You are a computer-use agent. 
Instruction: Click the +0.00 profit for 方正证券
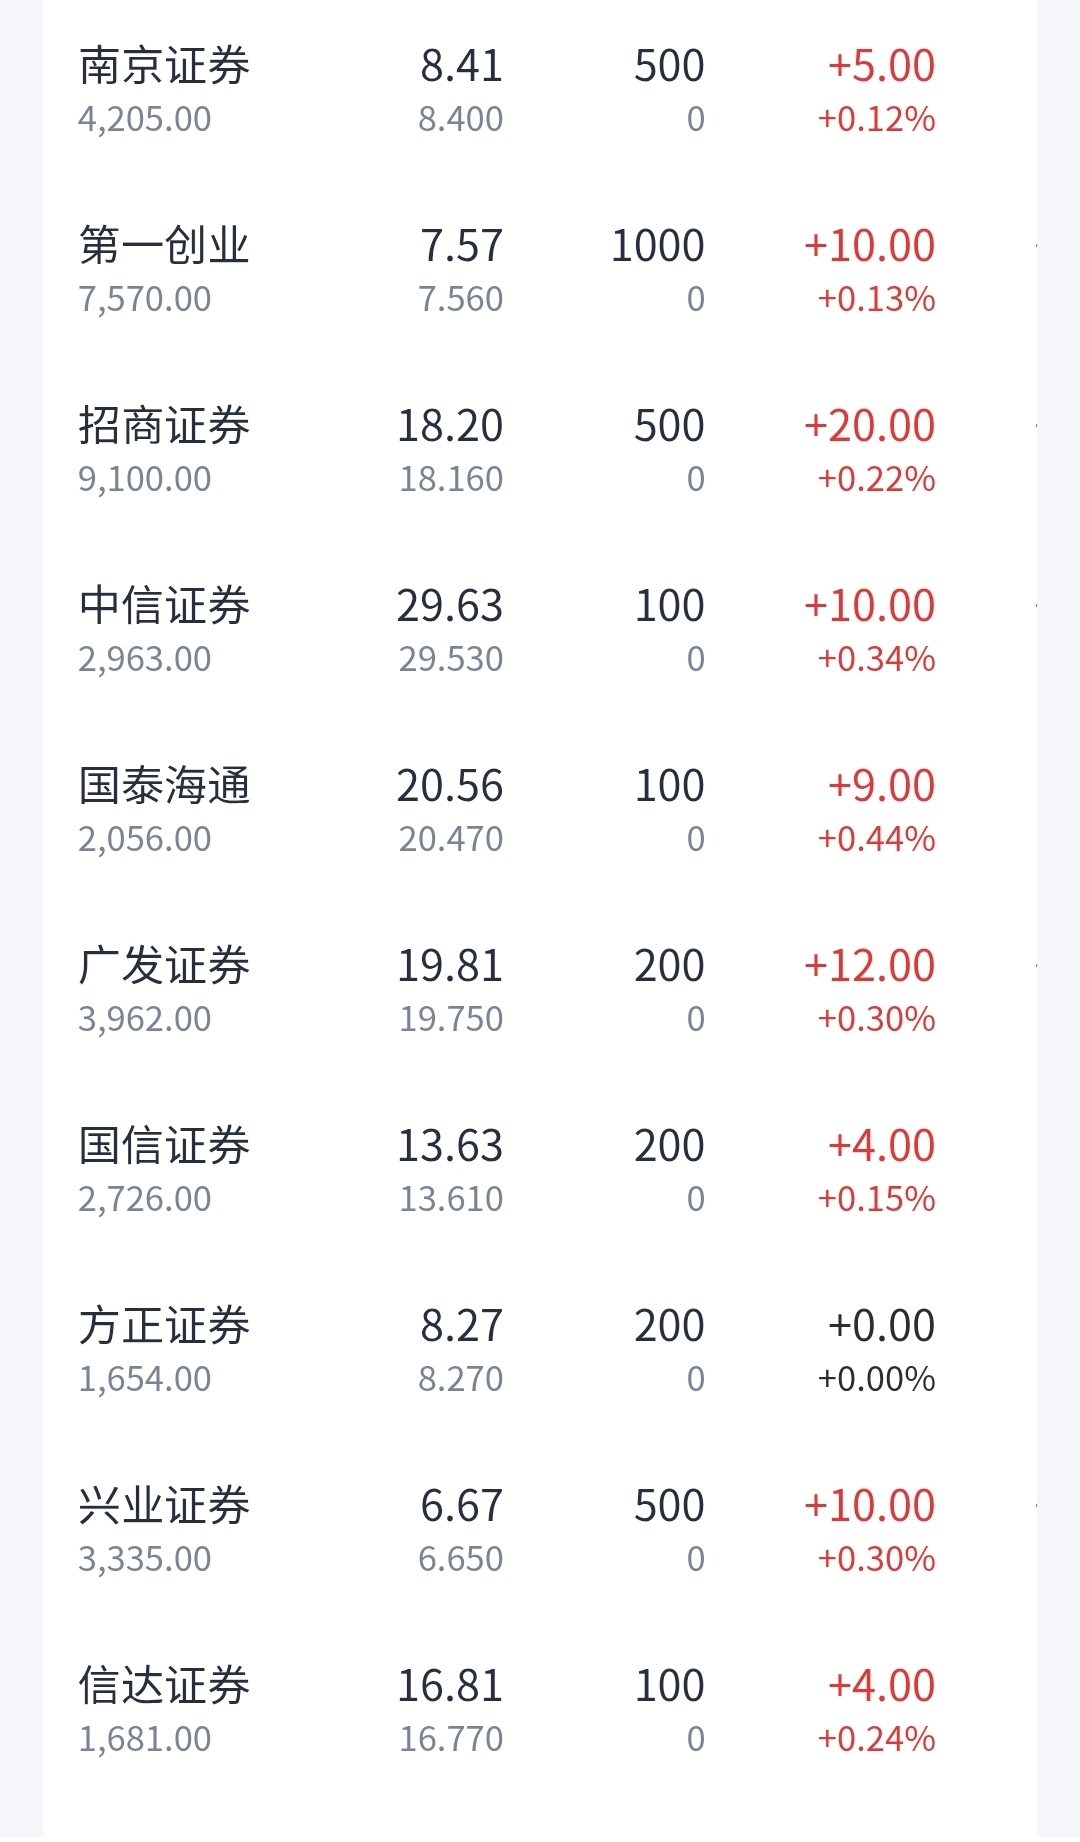point(881,1326)
